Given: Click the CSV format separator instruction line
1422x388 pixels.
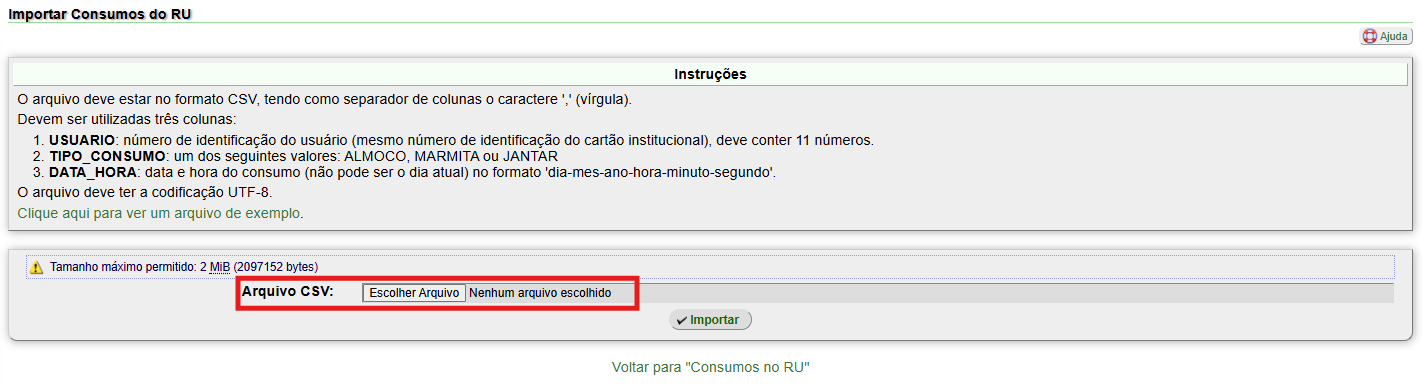Looking at the screenshot, I should point(325,100).
